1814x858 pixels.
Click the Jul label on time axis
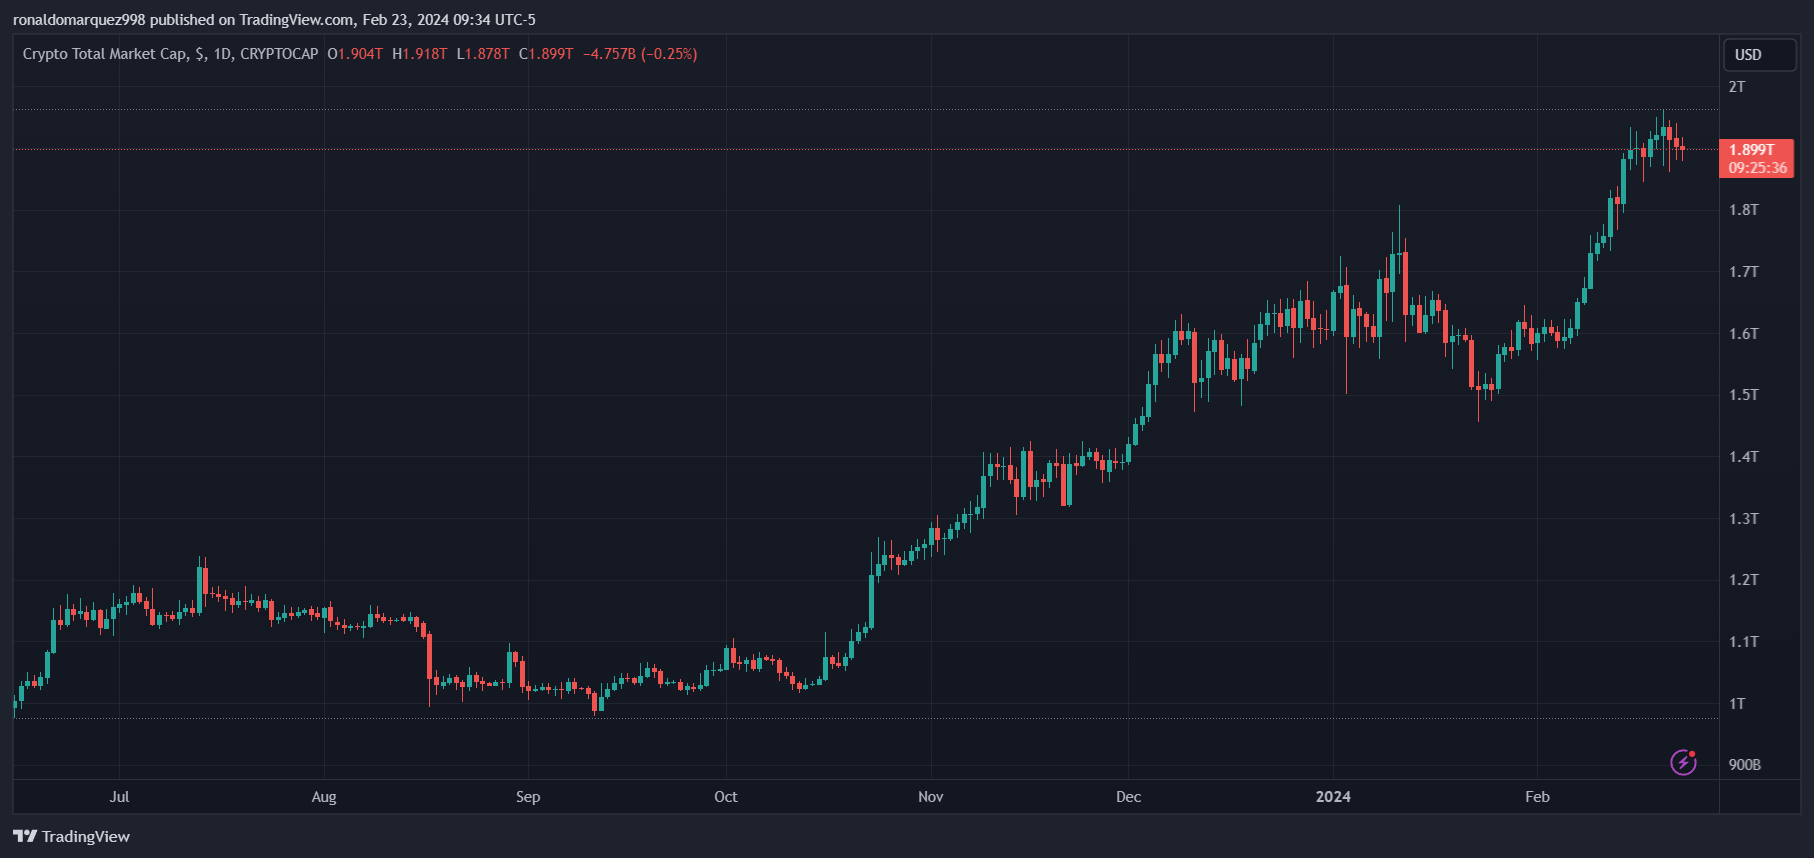(119, 797)
